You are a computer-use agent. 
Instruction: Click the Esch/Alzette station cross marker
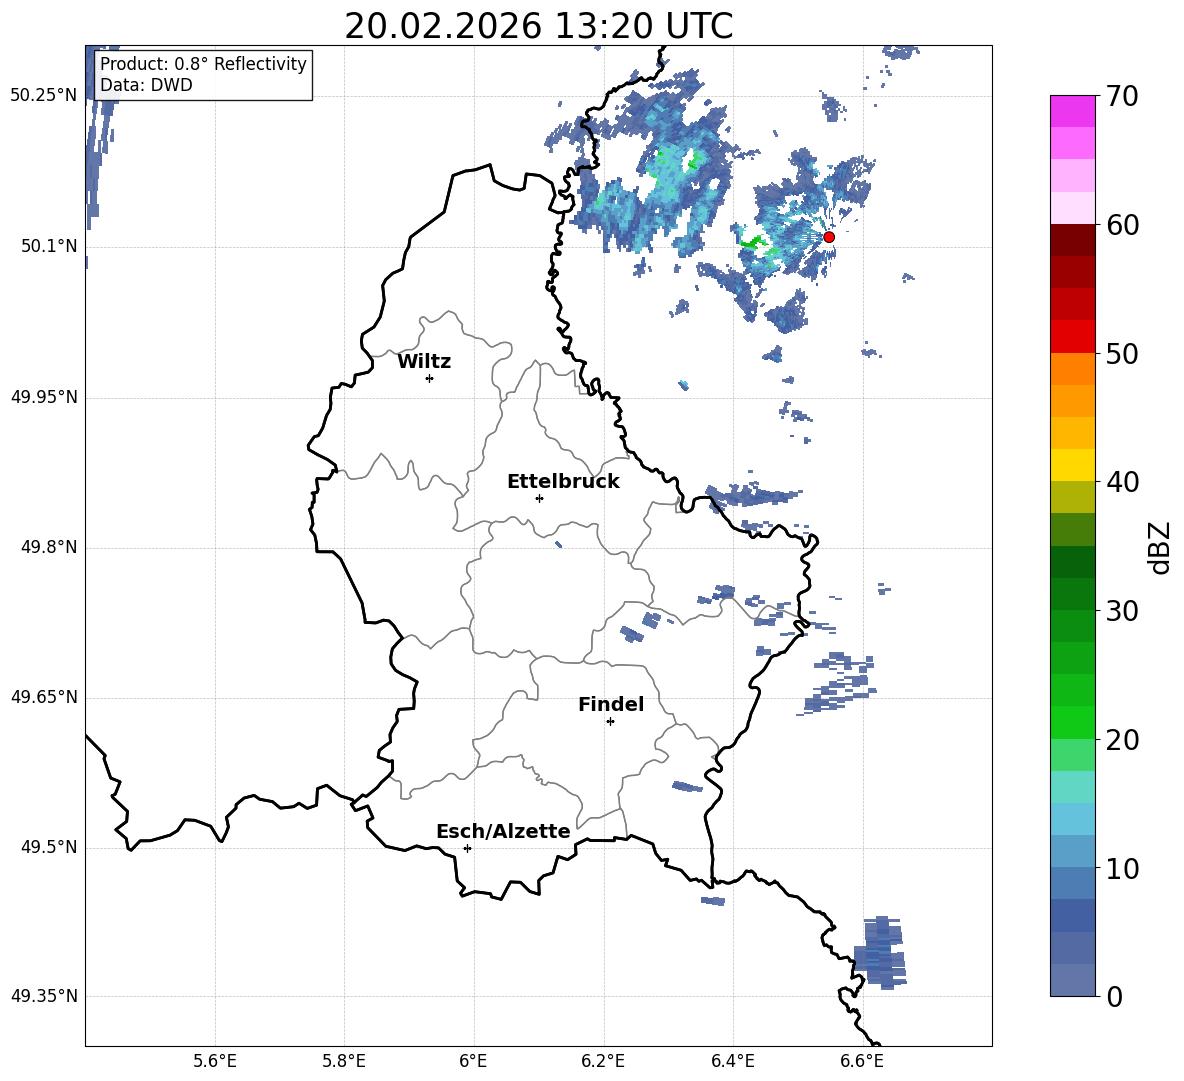[467, 848]
